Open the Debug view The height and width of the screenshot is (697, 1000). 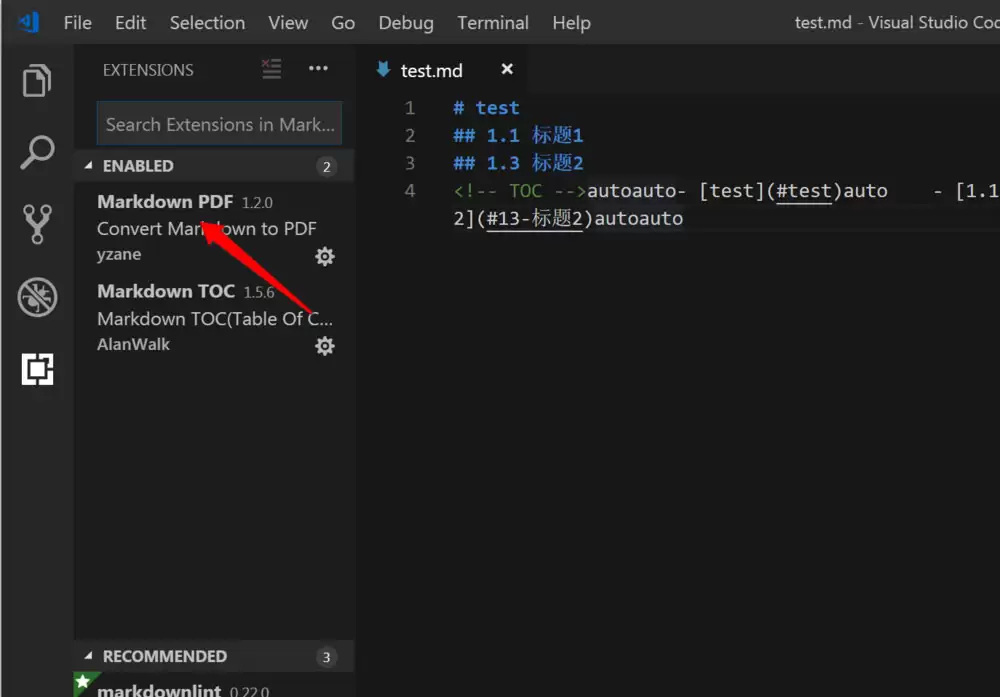click(36, 297)
